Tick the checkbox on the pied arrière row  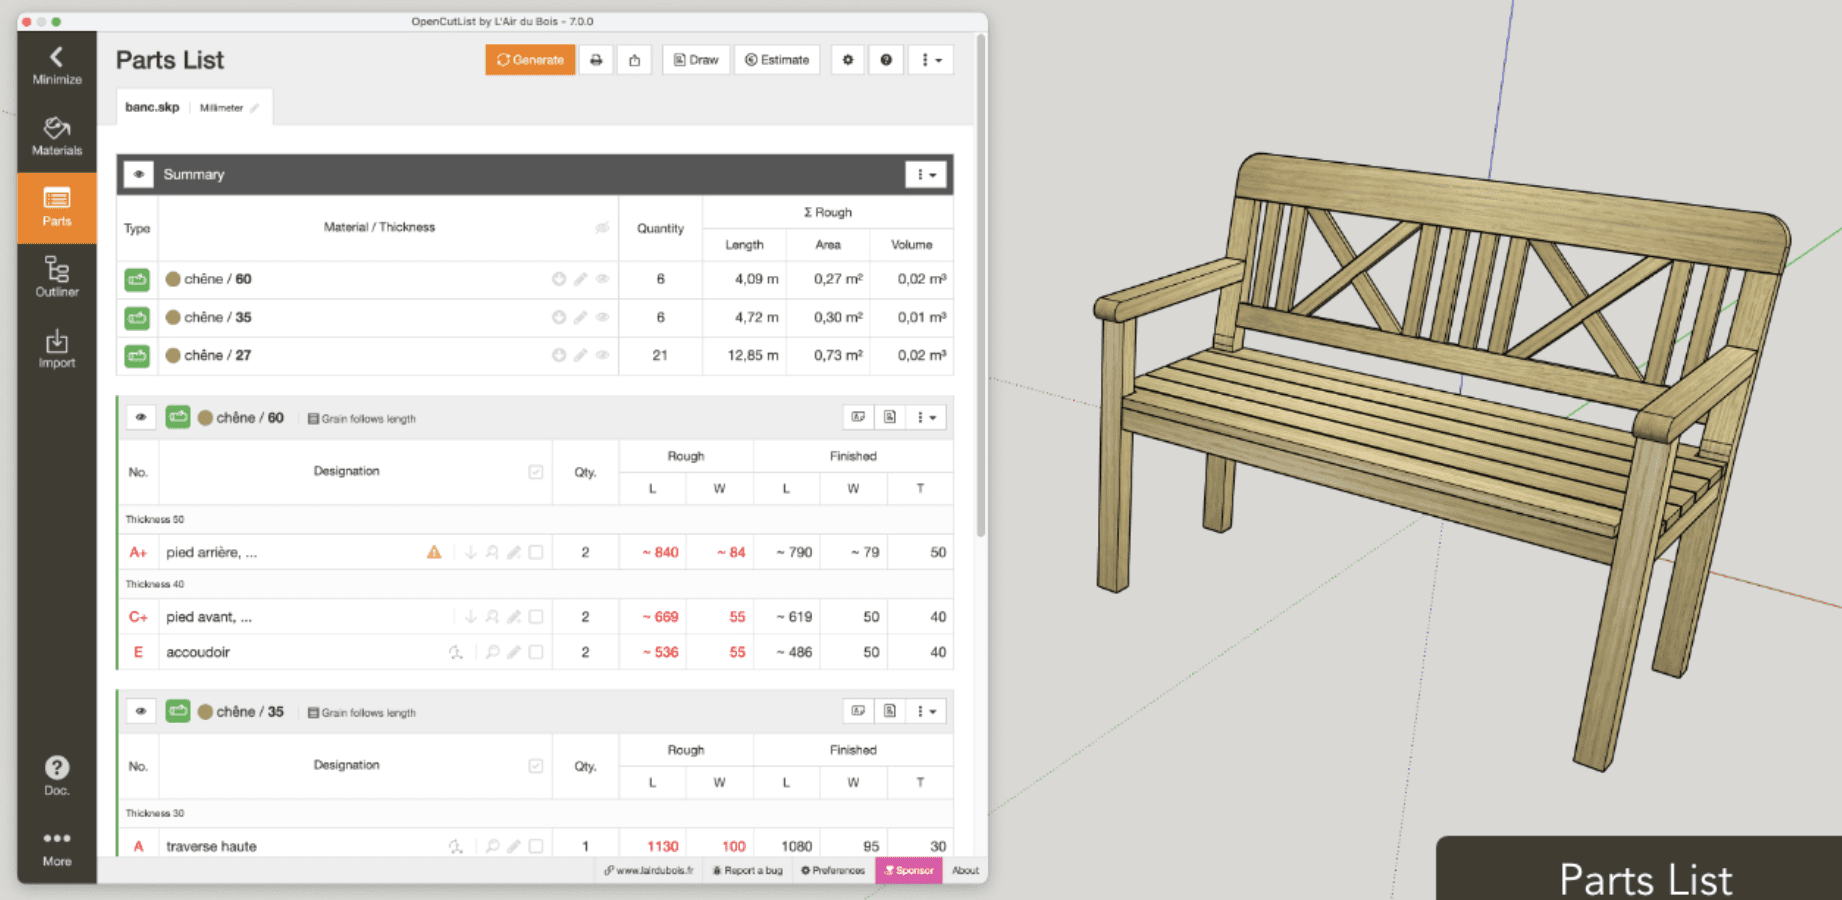[536, 552]
